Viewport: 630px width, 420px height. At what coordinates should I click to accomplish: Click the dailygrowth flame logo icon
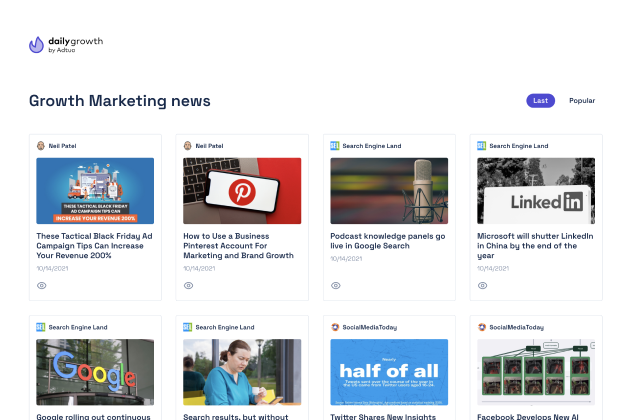click(36, 45)
